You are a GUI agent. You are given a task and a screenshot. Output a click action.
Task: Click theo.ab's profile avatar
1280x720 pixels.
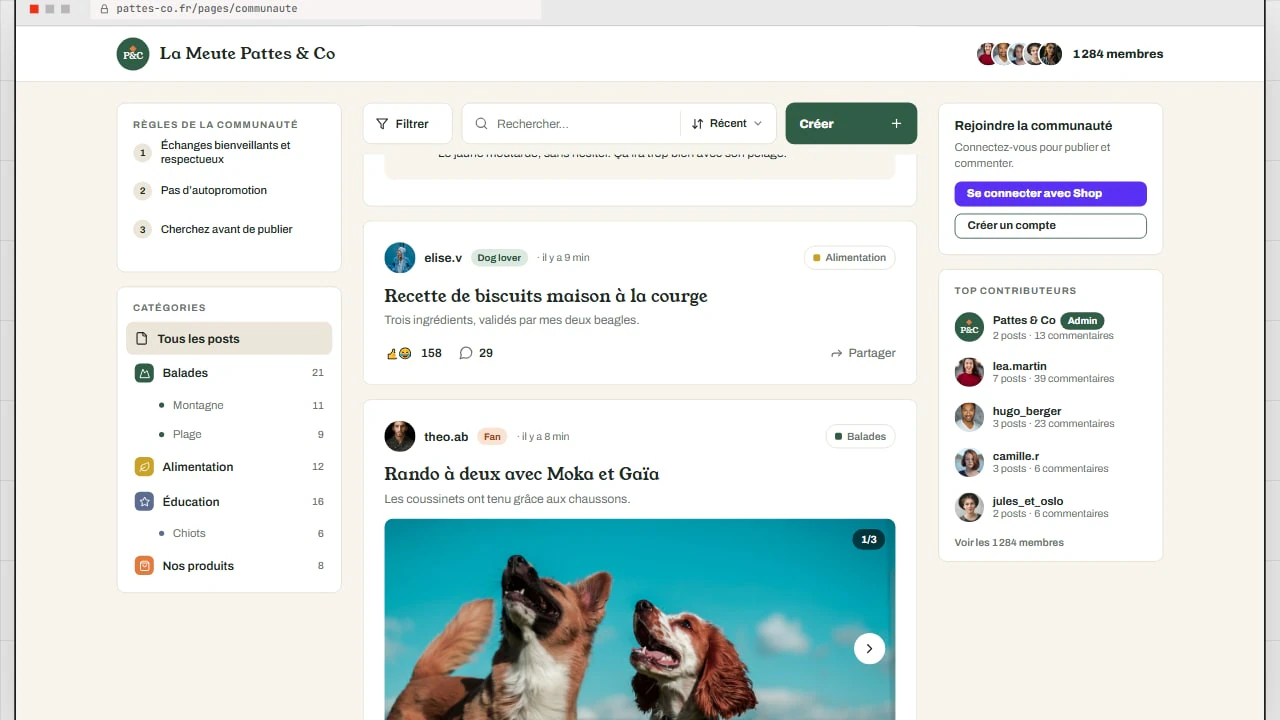point(400,437)
